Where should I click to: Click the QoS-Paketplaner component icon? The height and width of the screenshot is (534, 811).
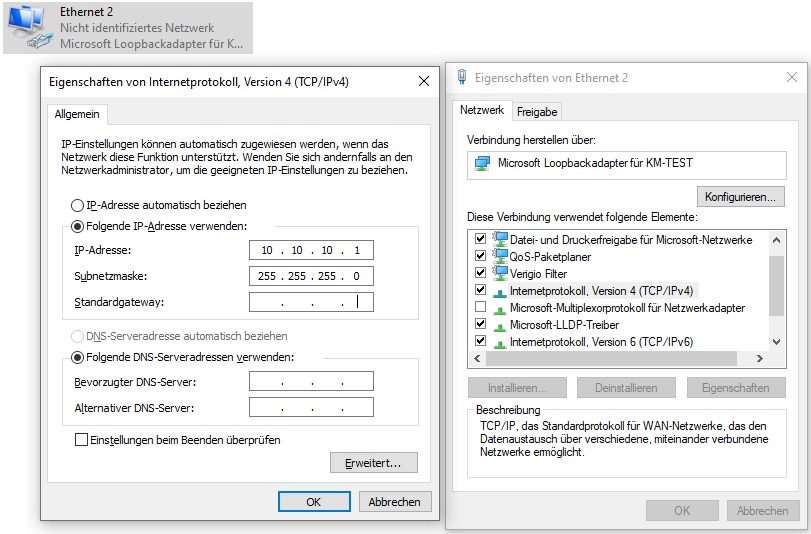pos(500,256)
